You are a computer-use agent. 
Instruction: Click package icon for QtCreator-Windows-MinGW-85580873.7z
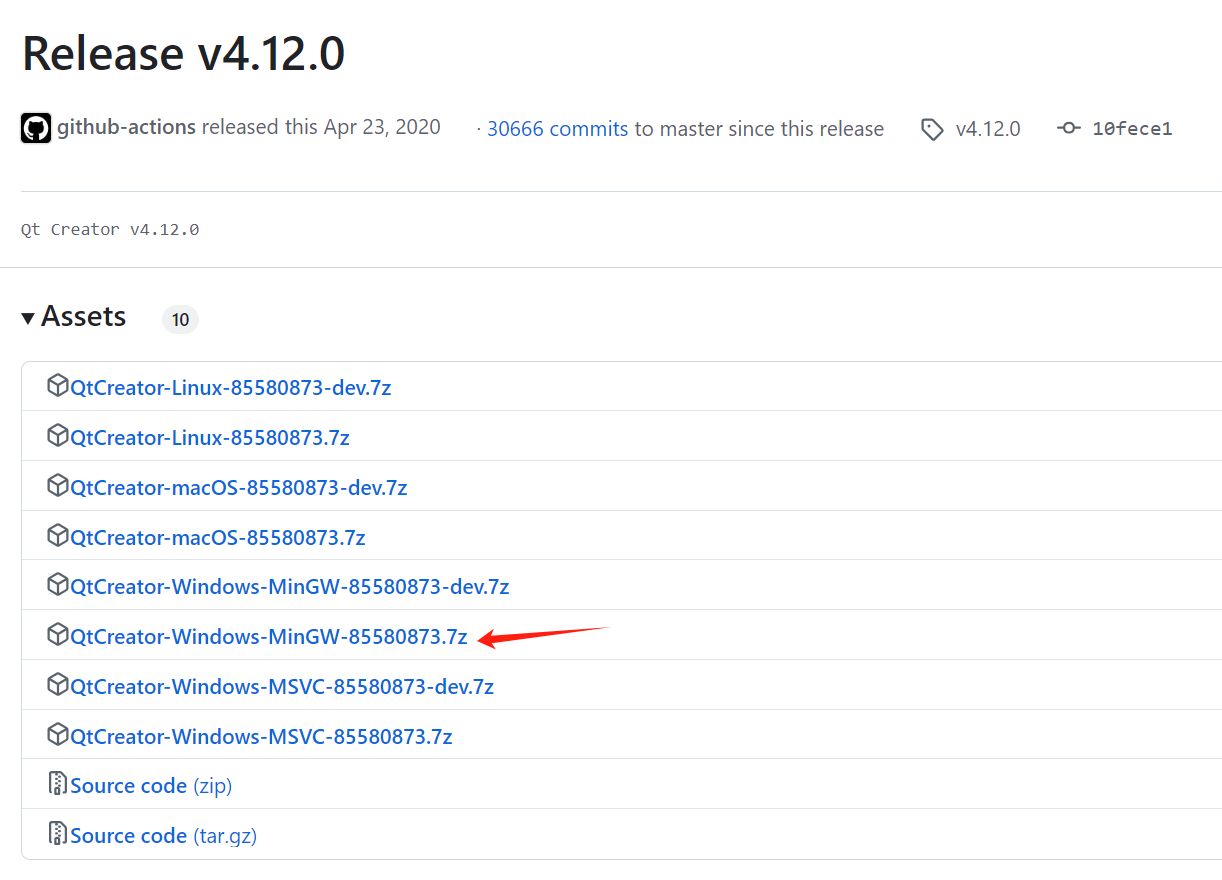(58, 635)
